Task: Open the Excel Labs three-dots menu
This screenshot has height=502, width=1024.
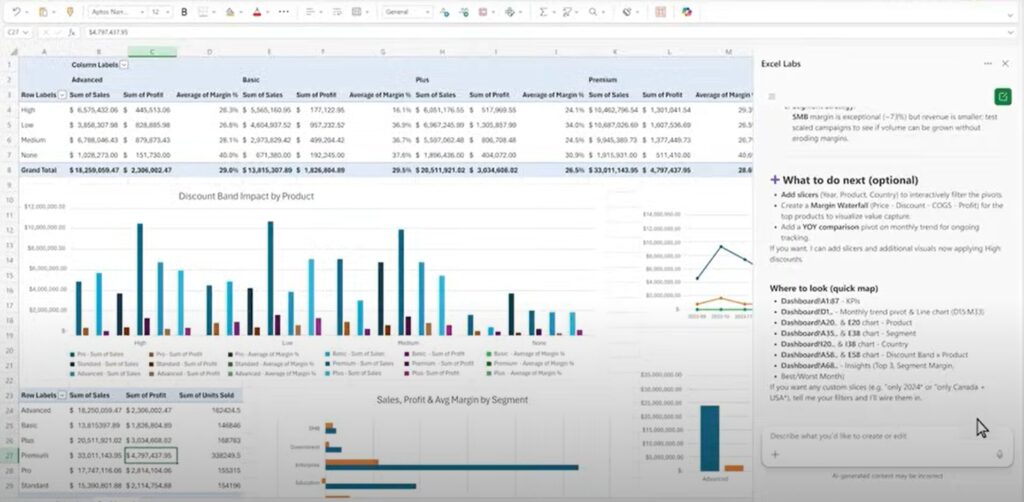Action: (x=988, y=63)
